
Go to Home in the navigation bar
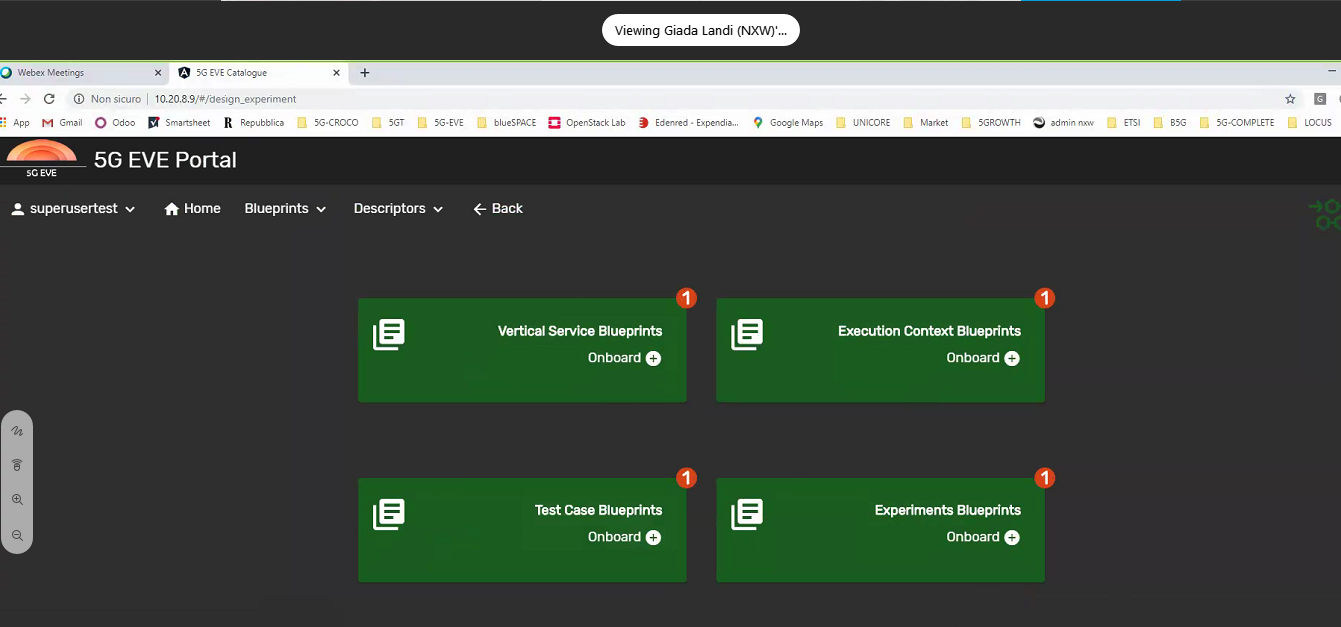[192, 209]
